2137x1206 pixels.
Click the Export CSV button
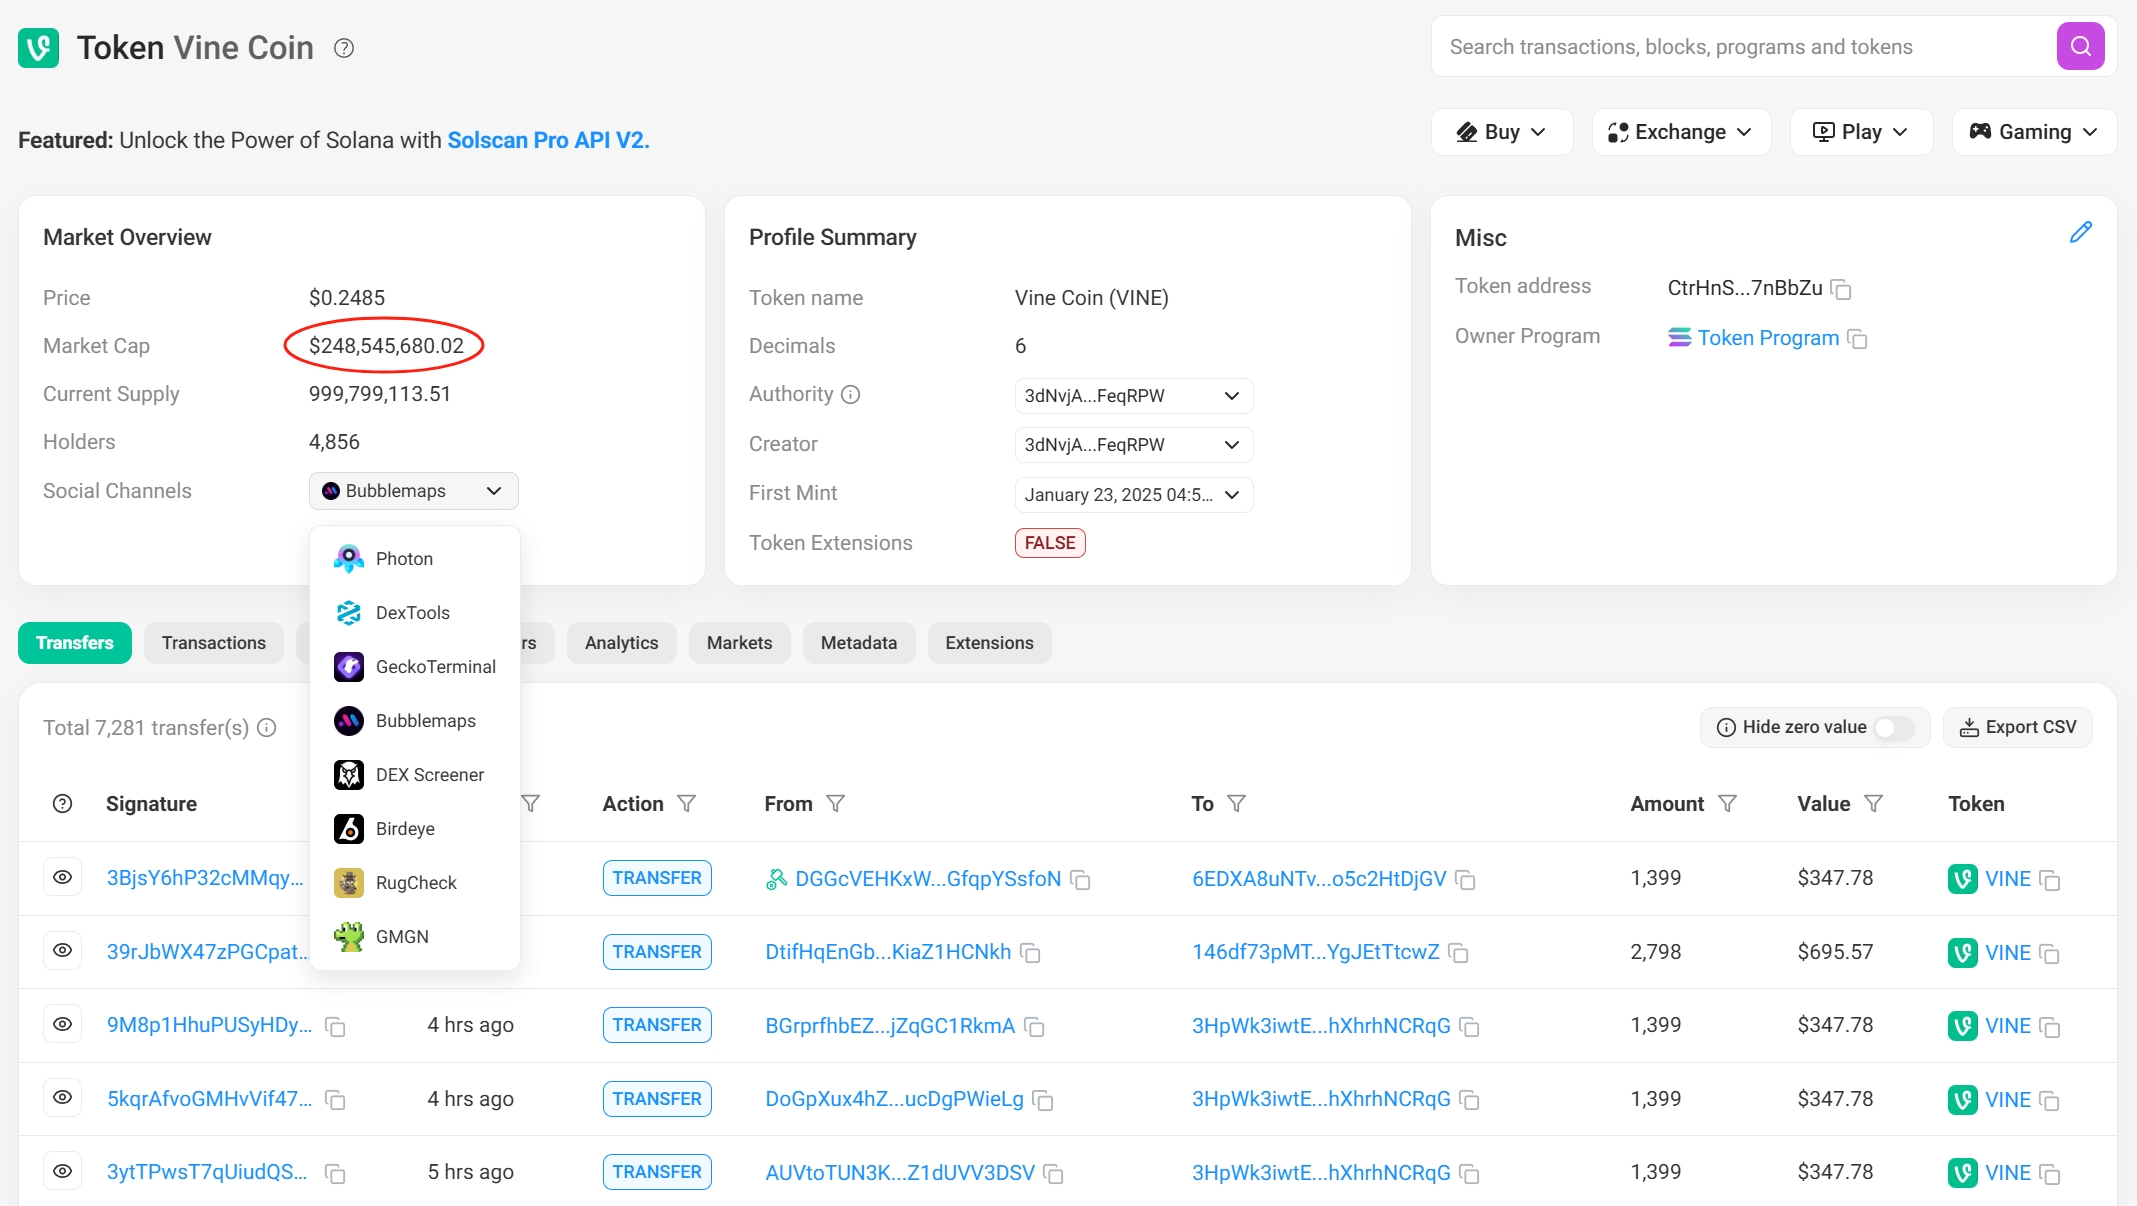2017,728
